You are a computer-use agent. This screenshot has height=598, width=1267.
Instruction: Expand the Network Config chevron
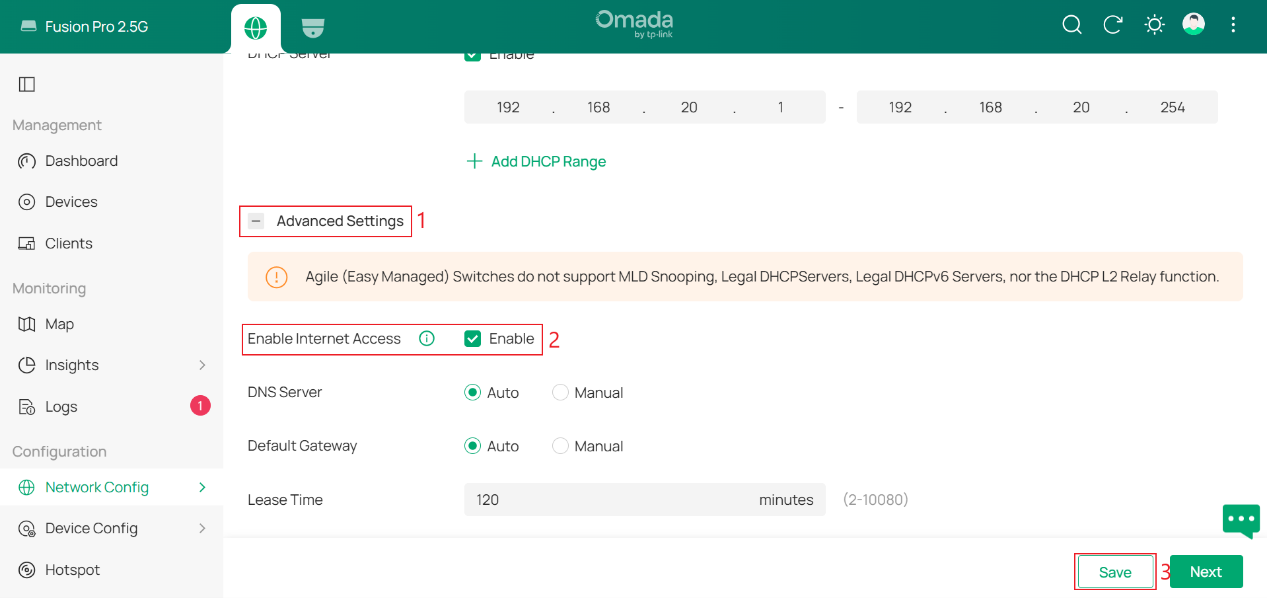[x=202, y=488]
